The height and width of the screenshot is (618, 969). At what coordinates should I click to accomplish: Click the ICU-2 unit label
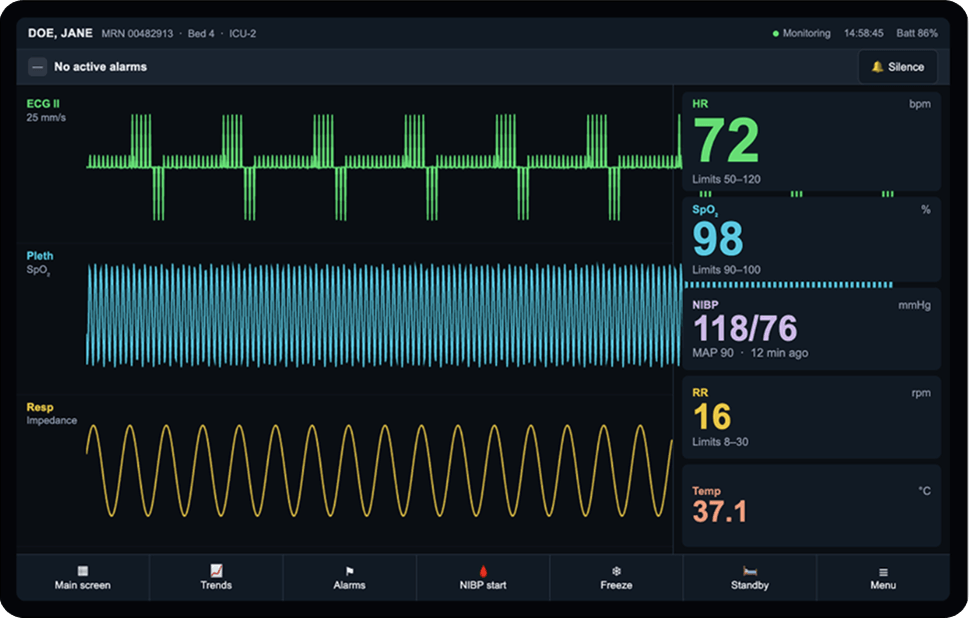click(x=242, y=33)
